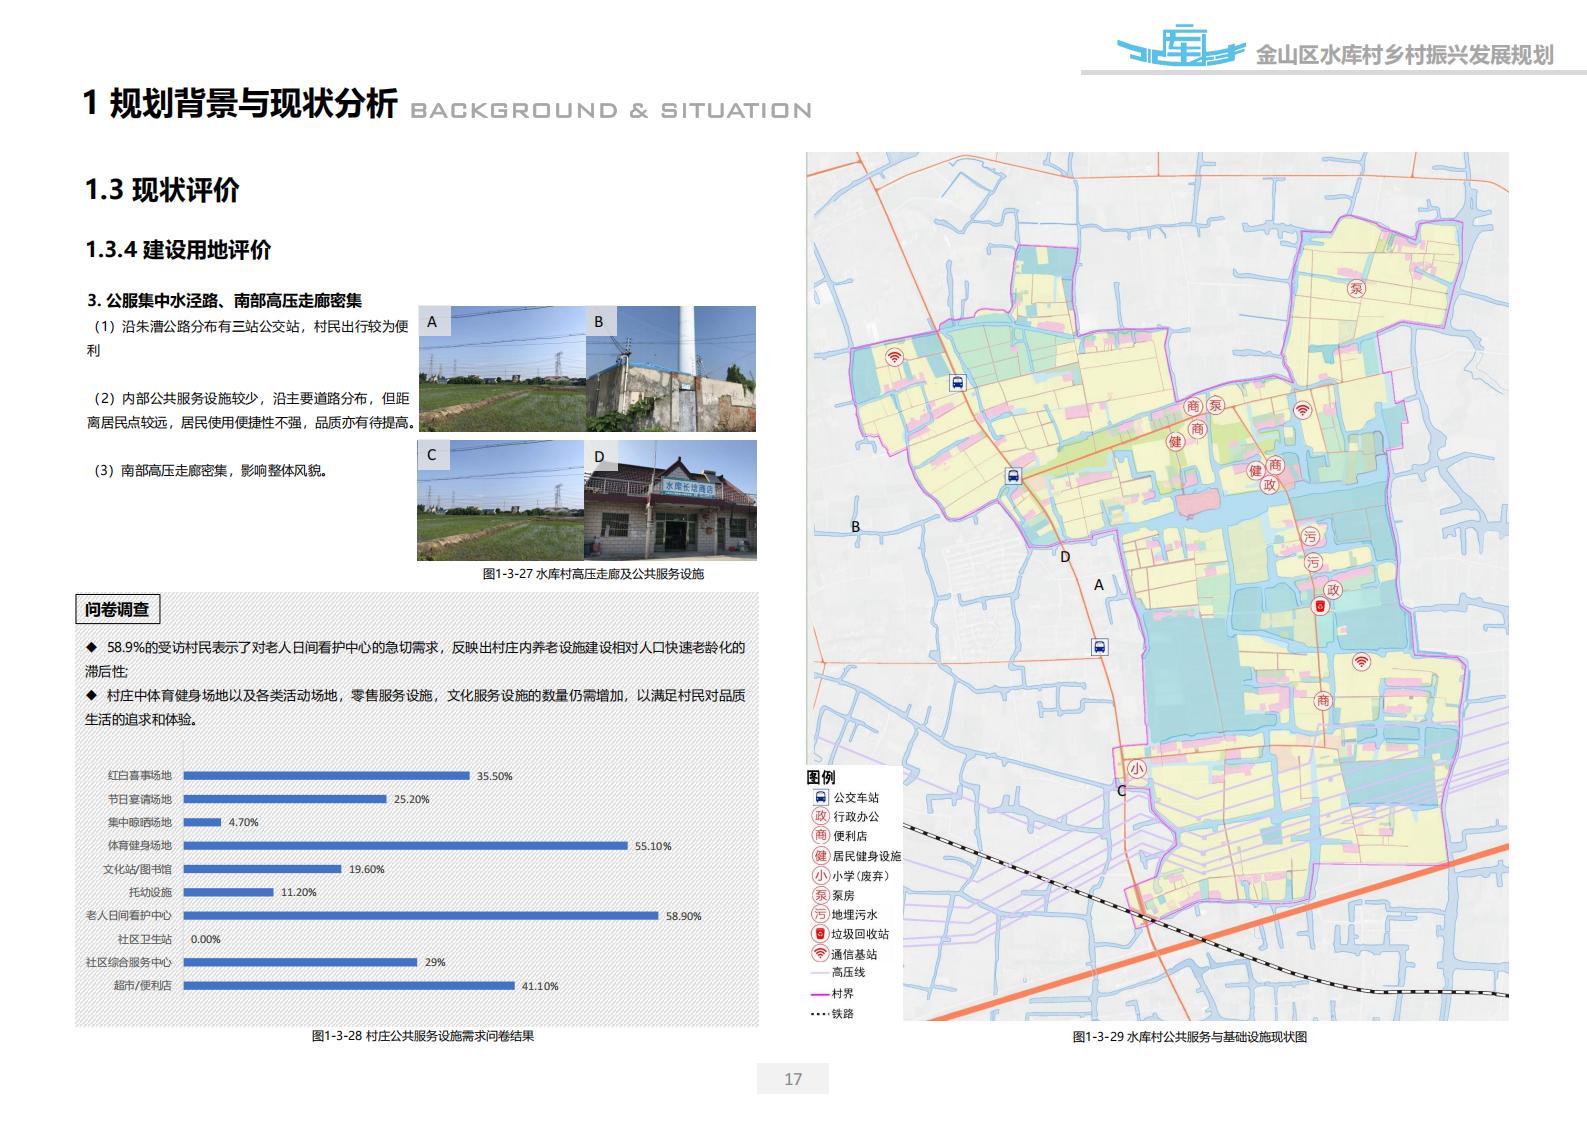The image size is (1587, 1123).
Task: Click the survey bullet beginning 58.9%的受访村民
Action: (415, 659)
